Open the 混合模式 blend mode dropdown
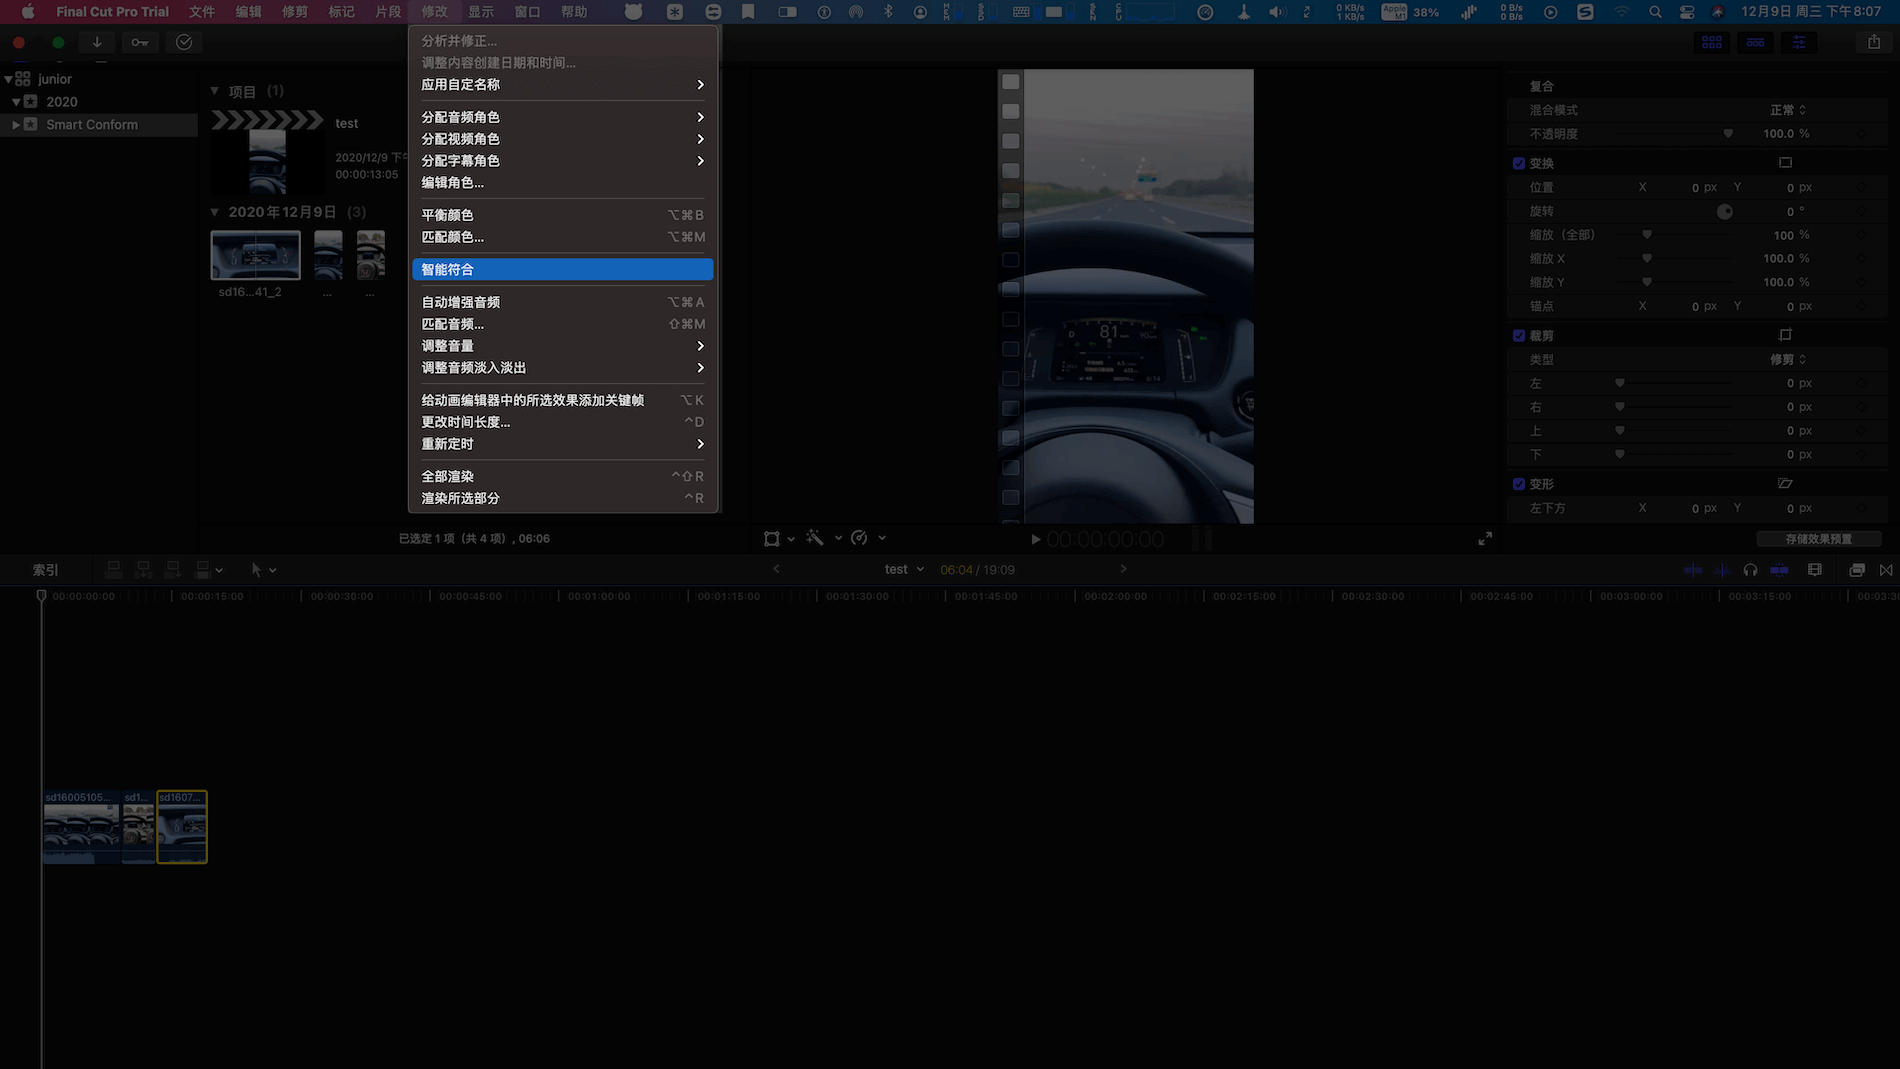 1788,110
